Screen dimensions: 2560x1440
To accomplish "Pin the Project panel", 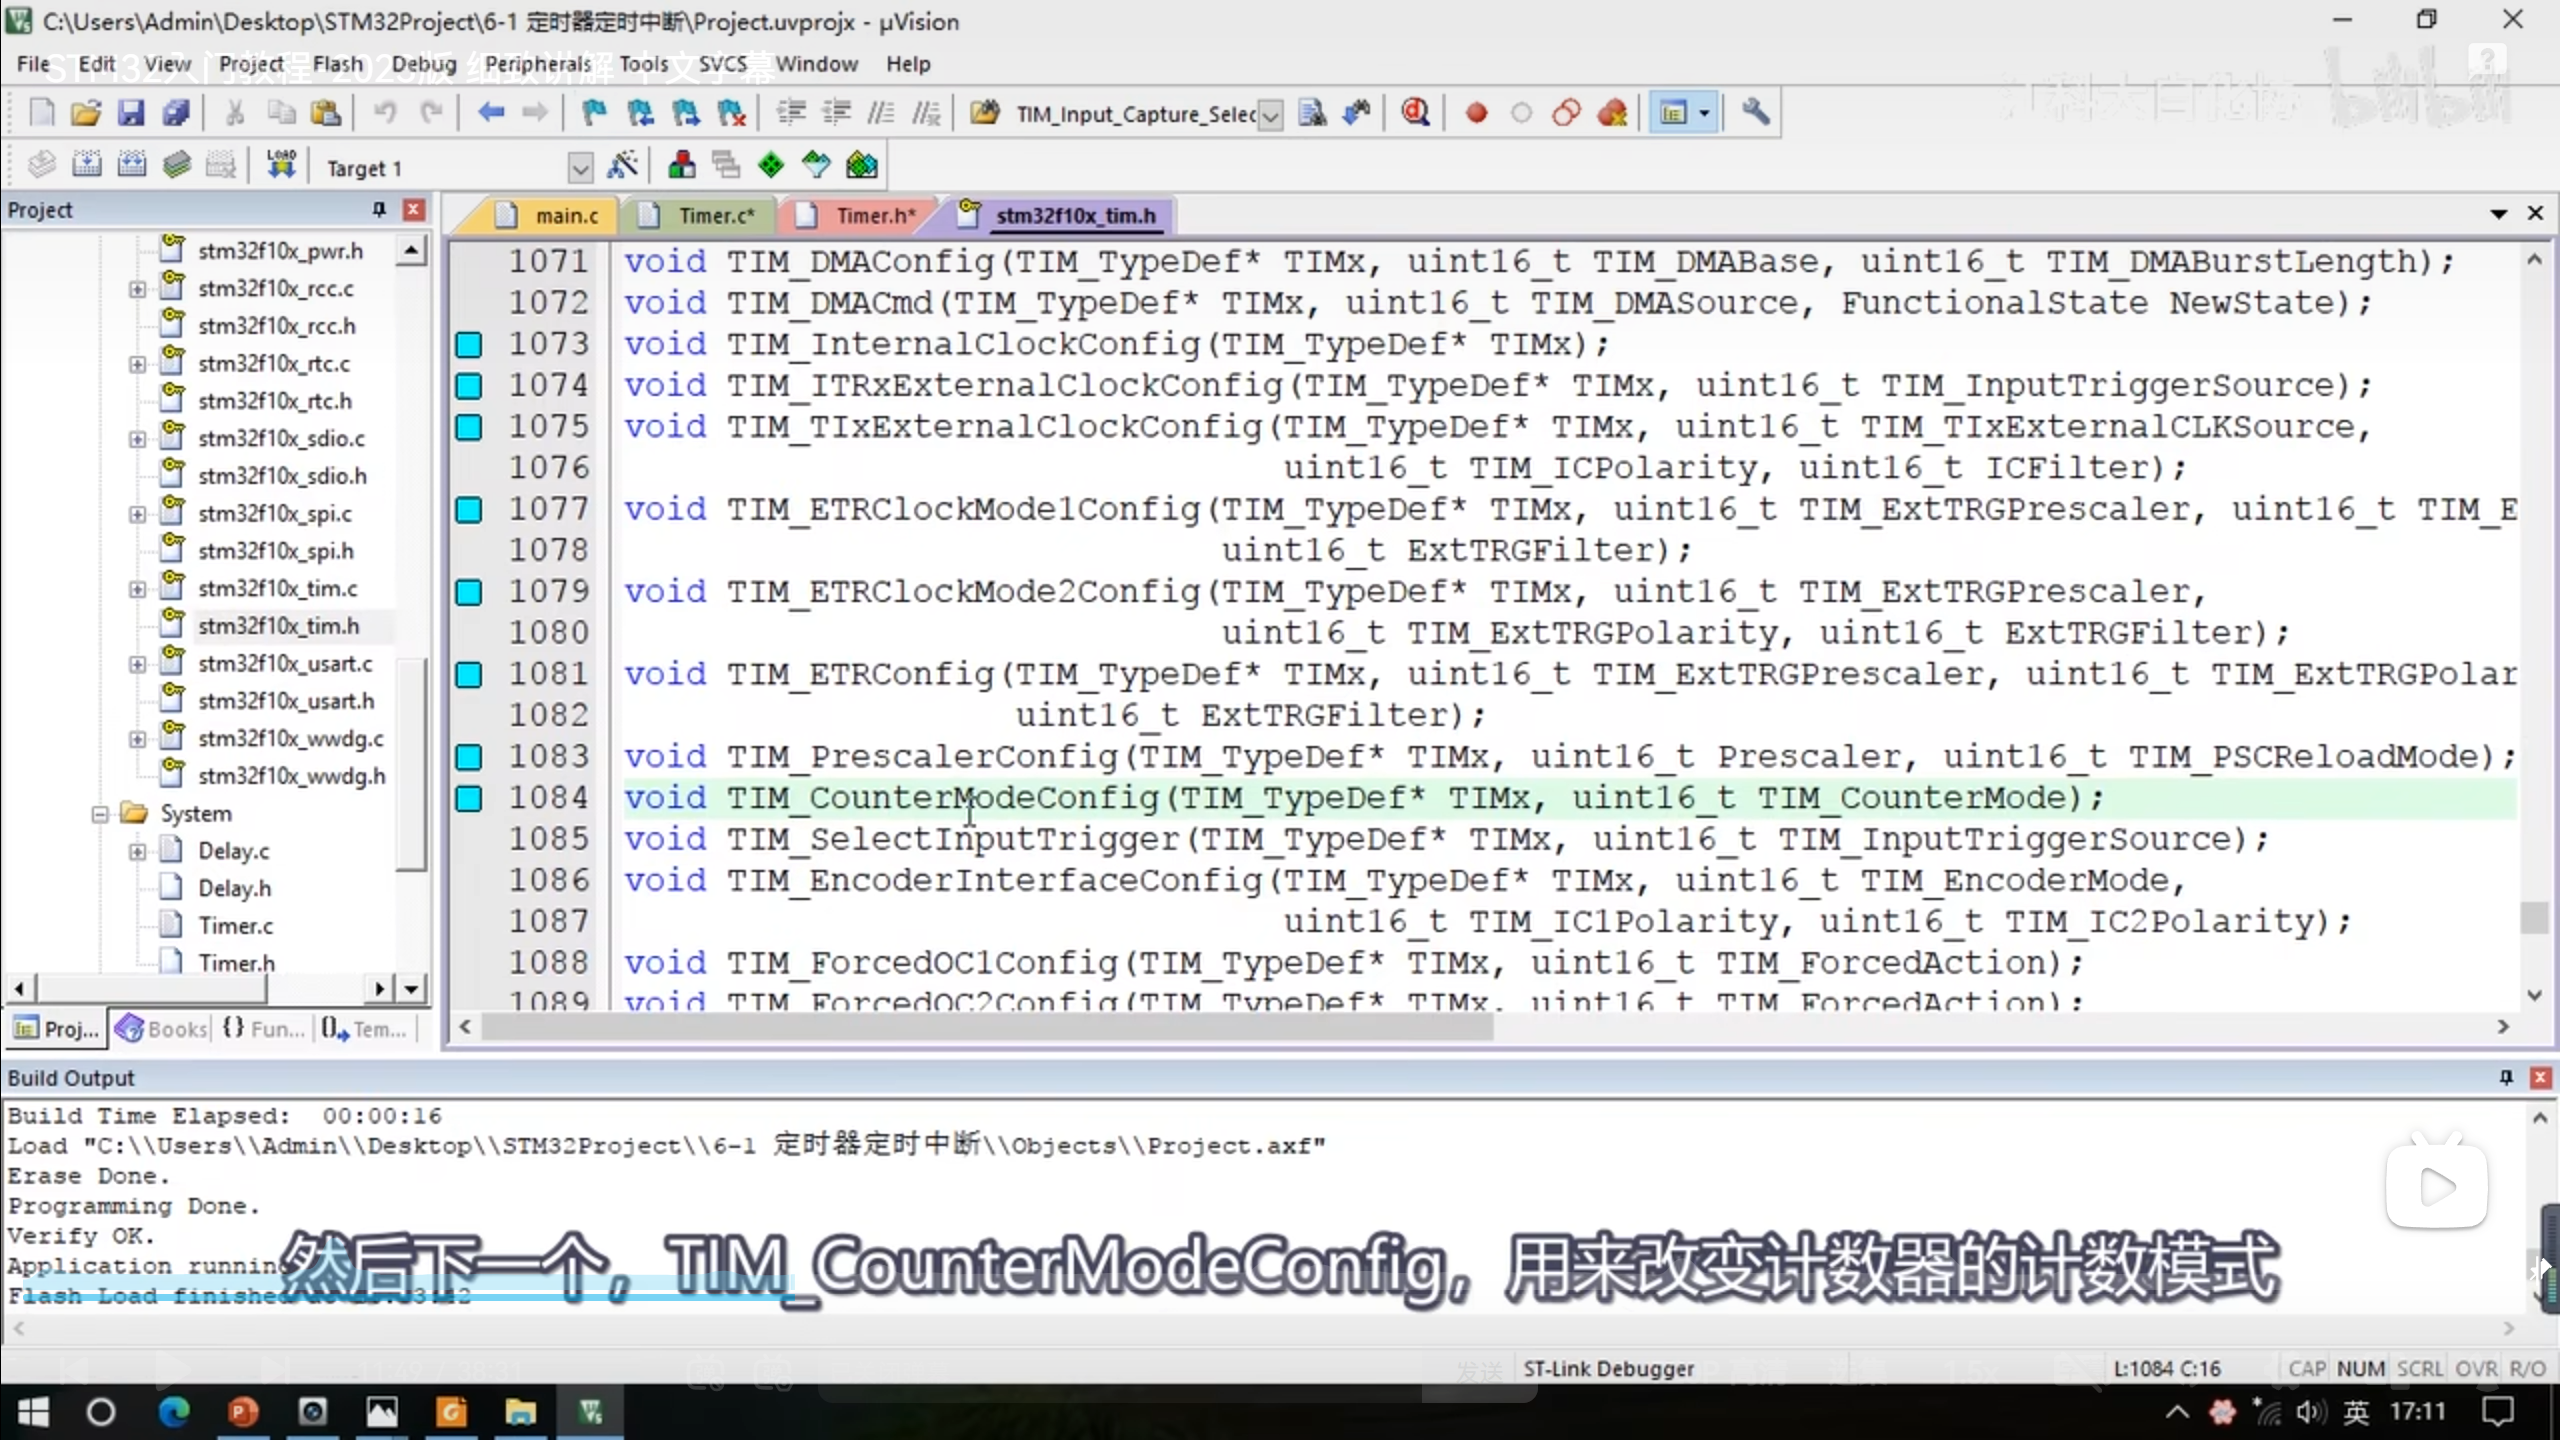I will pos(379,209).
